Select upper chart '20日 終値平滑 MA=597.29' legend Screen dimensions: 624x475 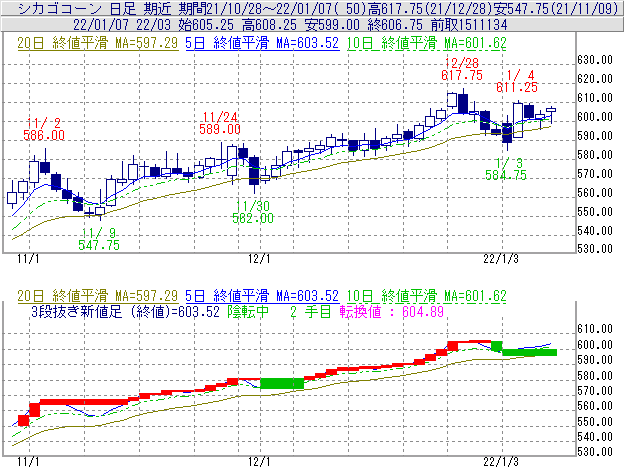point(98,43)
